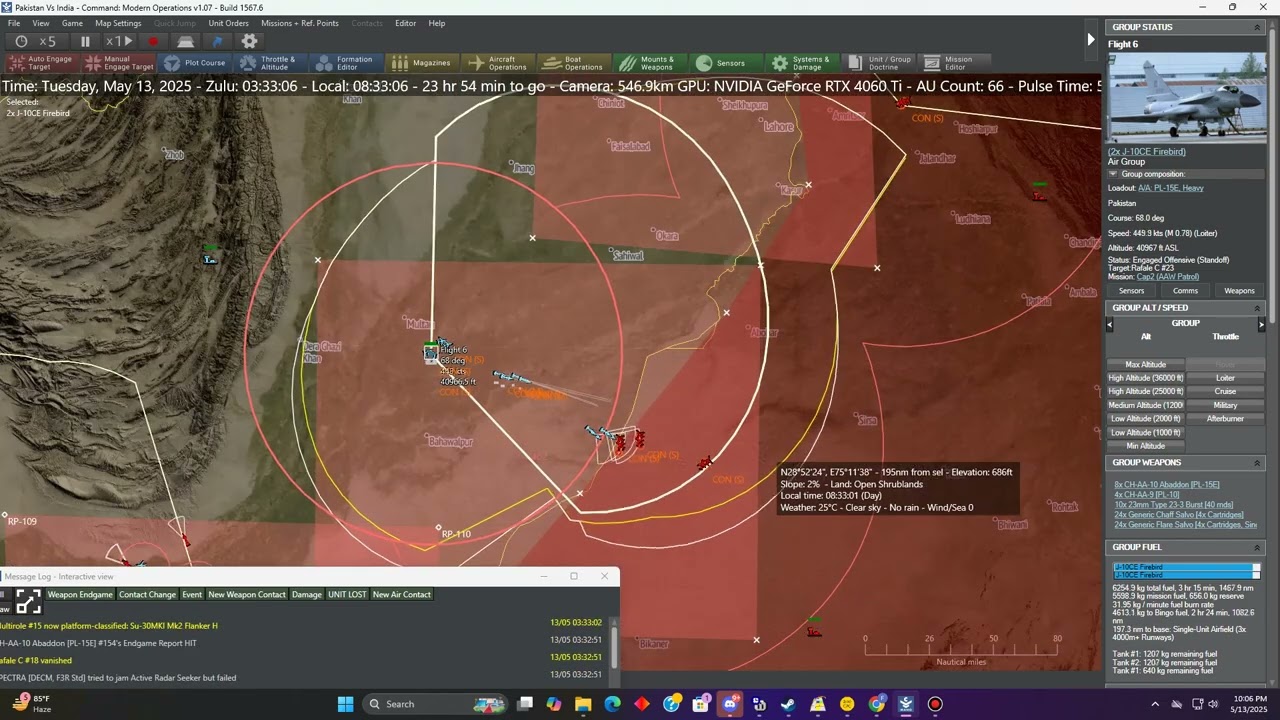Click the blue arrow toolbar icon
The height and width of the screenshot is (720, 1280).
coord(217,41)
